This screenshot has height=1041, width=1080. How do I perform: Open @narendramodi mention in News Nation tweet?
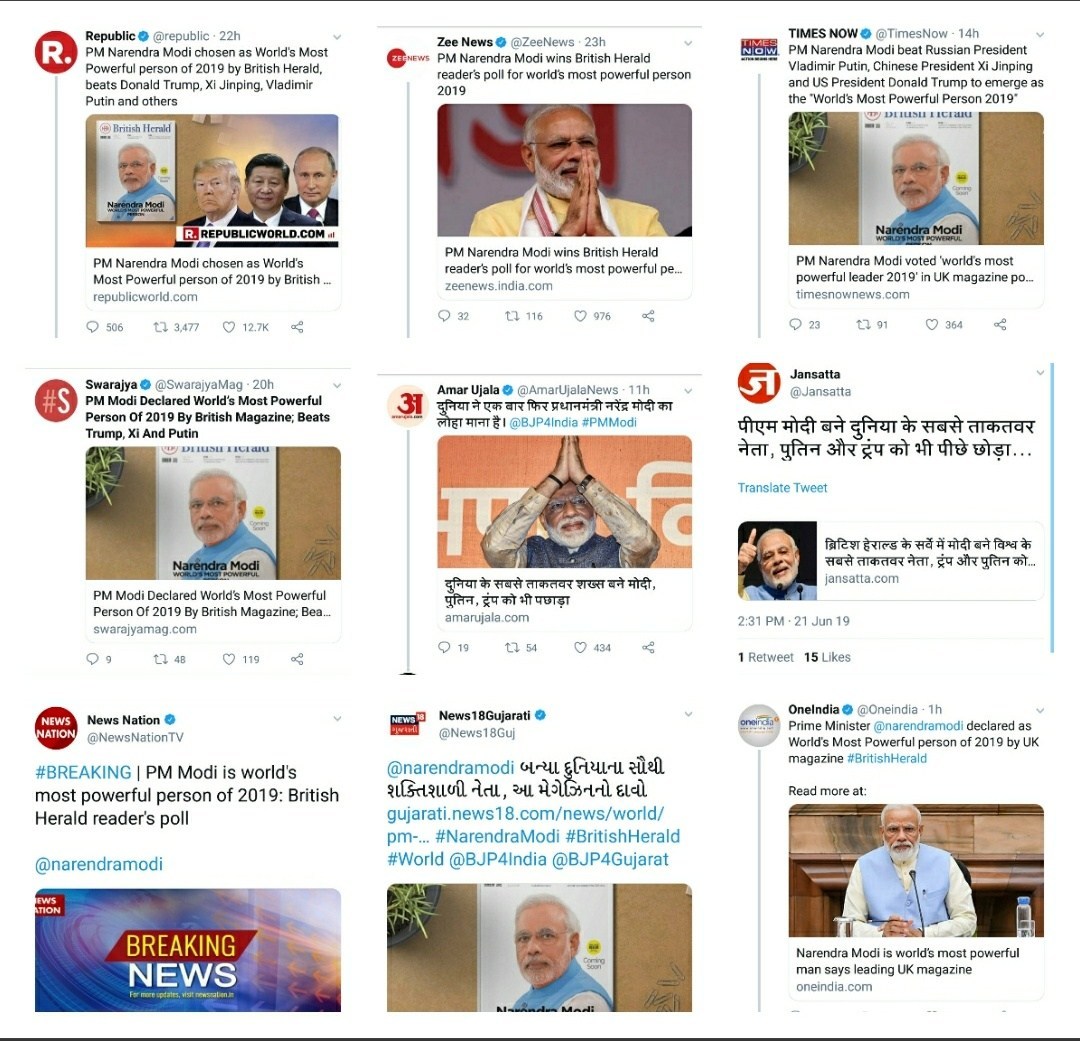point(99,864)
